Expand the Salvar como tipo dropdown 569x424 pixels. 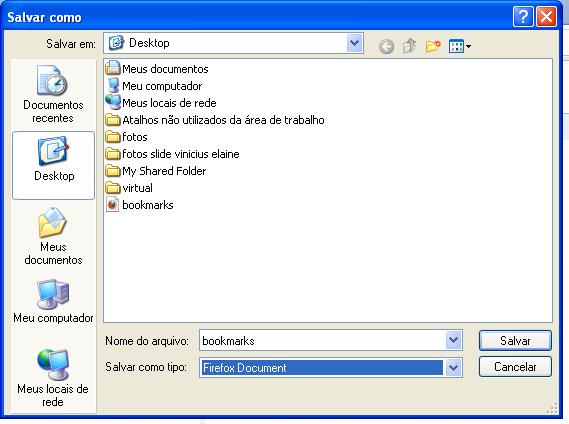pos(453,368)
